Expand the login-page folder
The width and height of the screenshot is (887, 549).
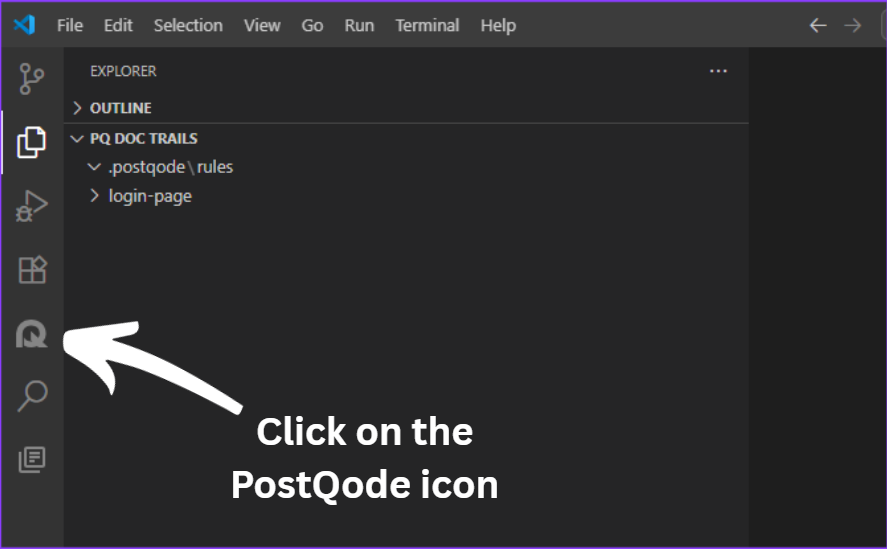pyautogui.click(x=150, y=196)
